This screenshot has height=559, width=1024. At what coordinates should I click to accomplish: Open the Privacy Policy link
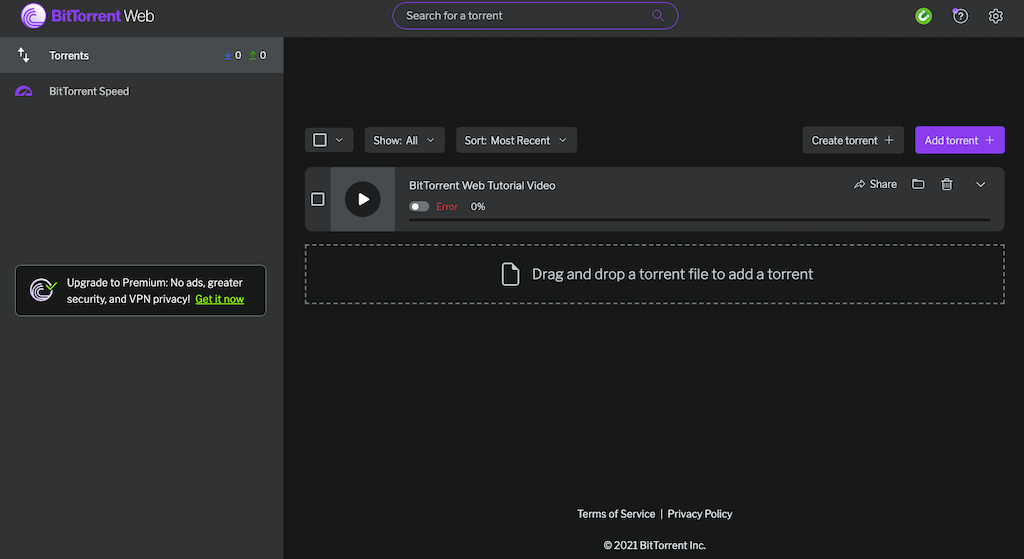pyautogui.click(x=699, y=514)
